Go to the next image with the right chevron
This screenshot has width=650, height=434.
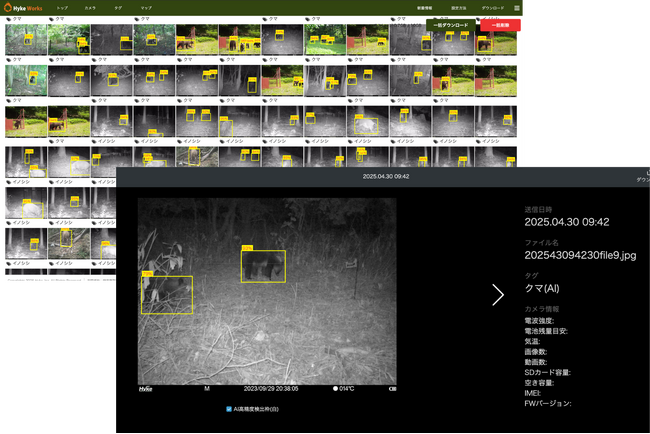(498, 294)
